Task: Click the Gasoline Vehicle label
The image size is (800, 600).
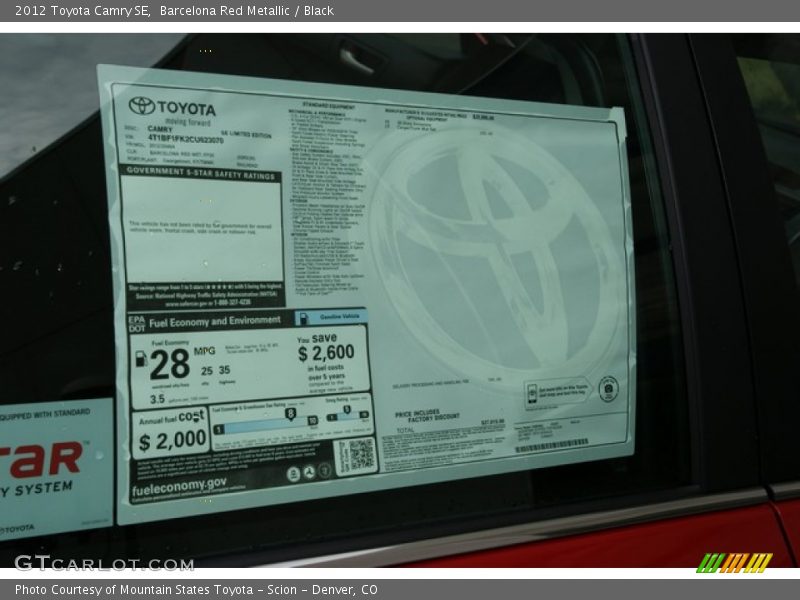Action: (x=334, y=315)
